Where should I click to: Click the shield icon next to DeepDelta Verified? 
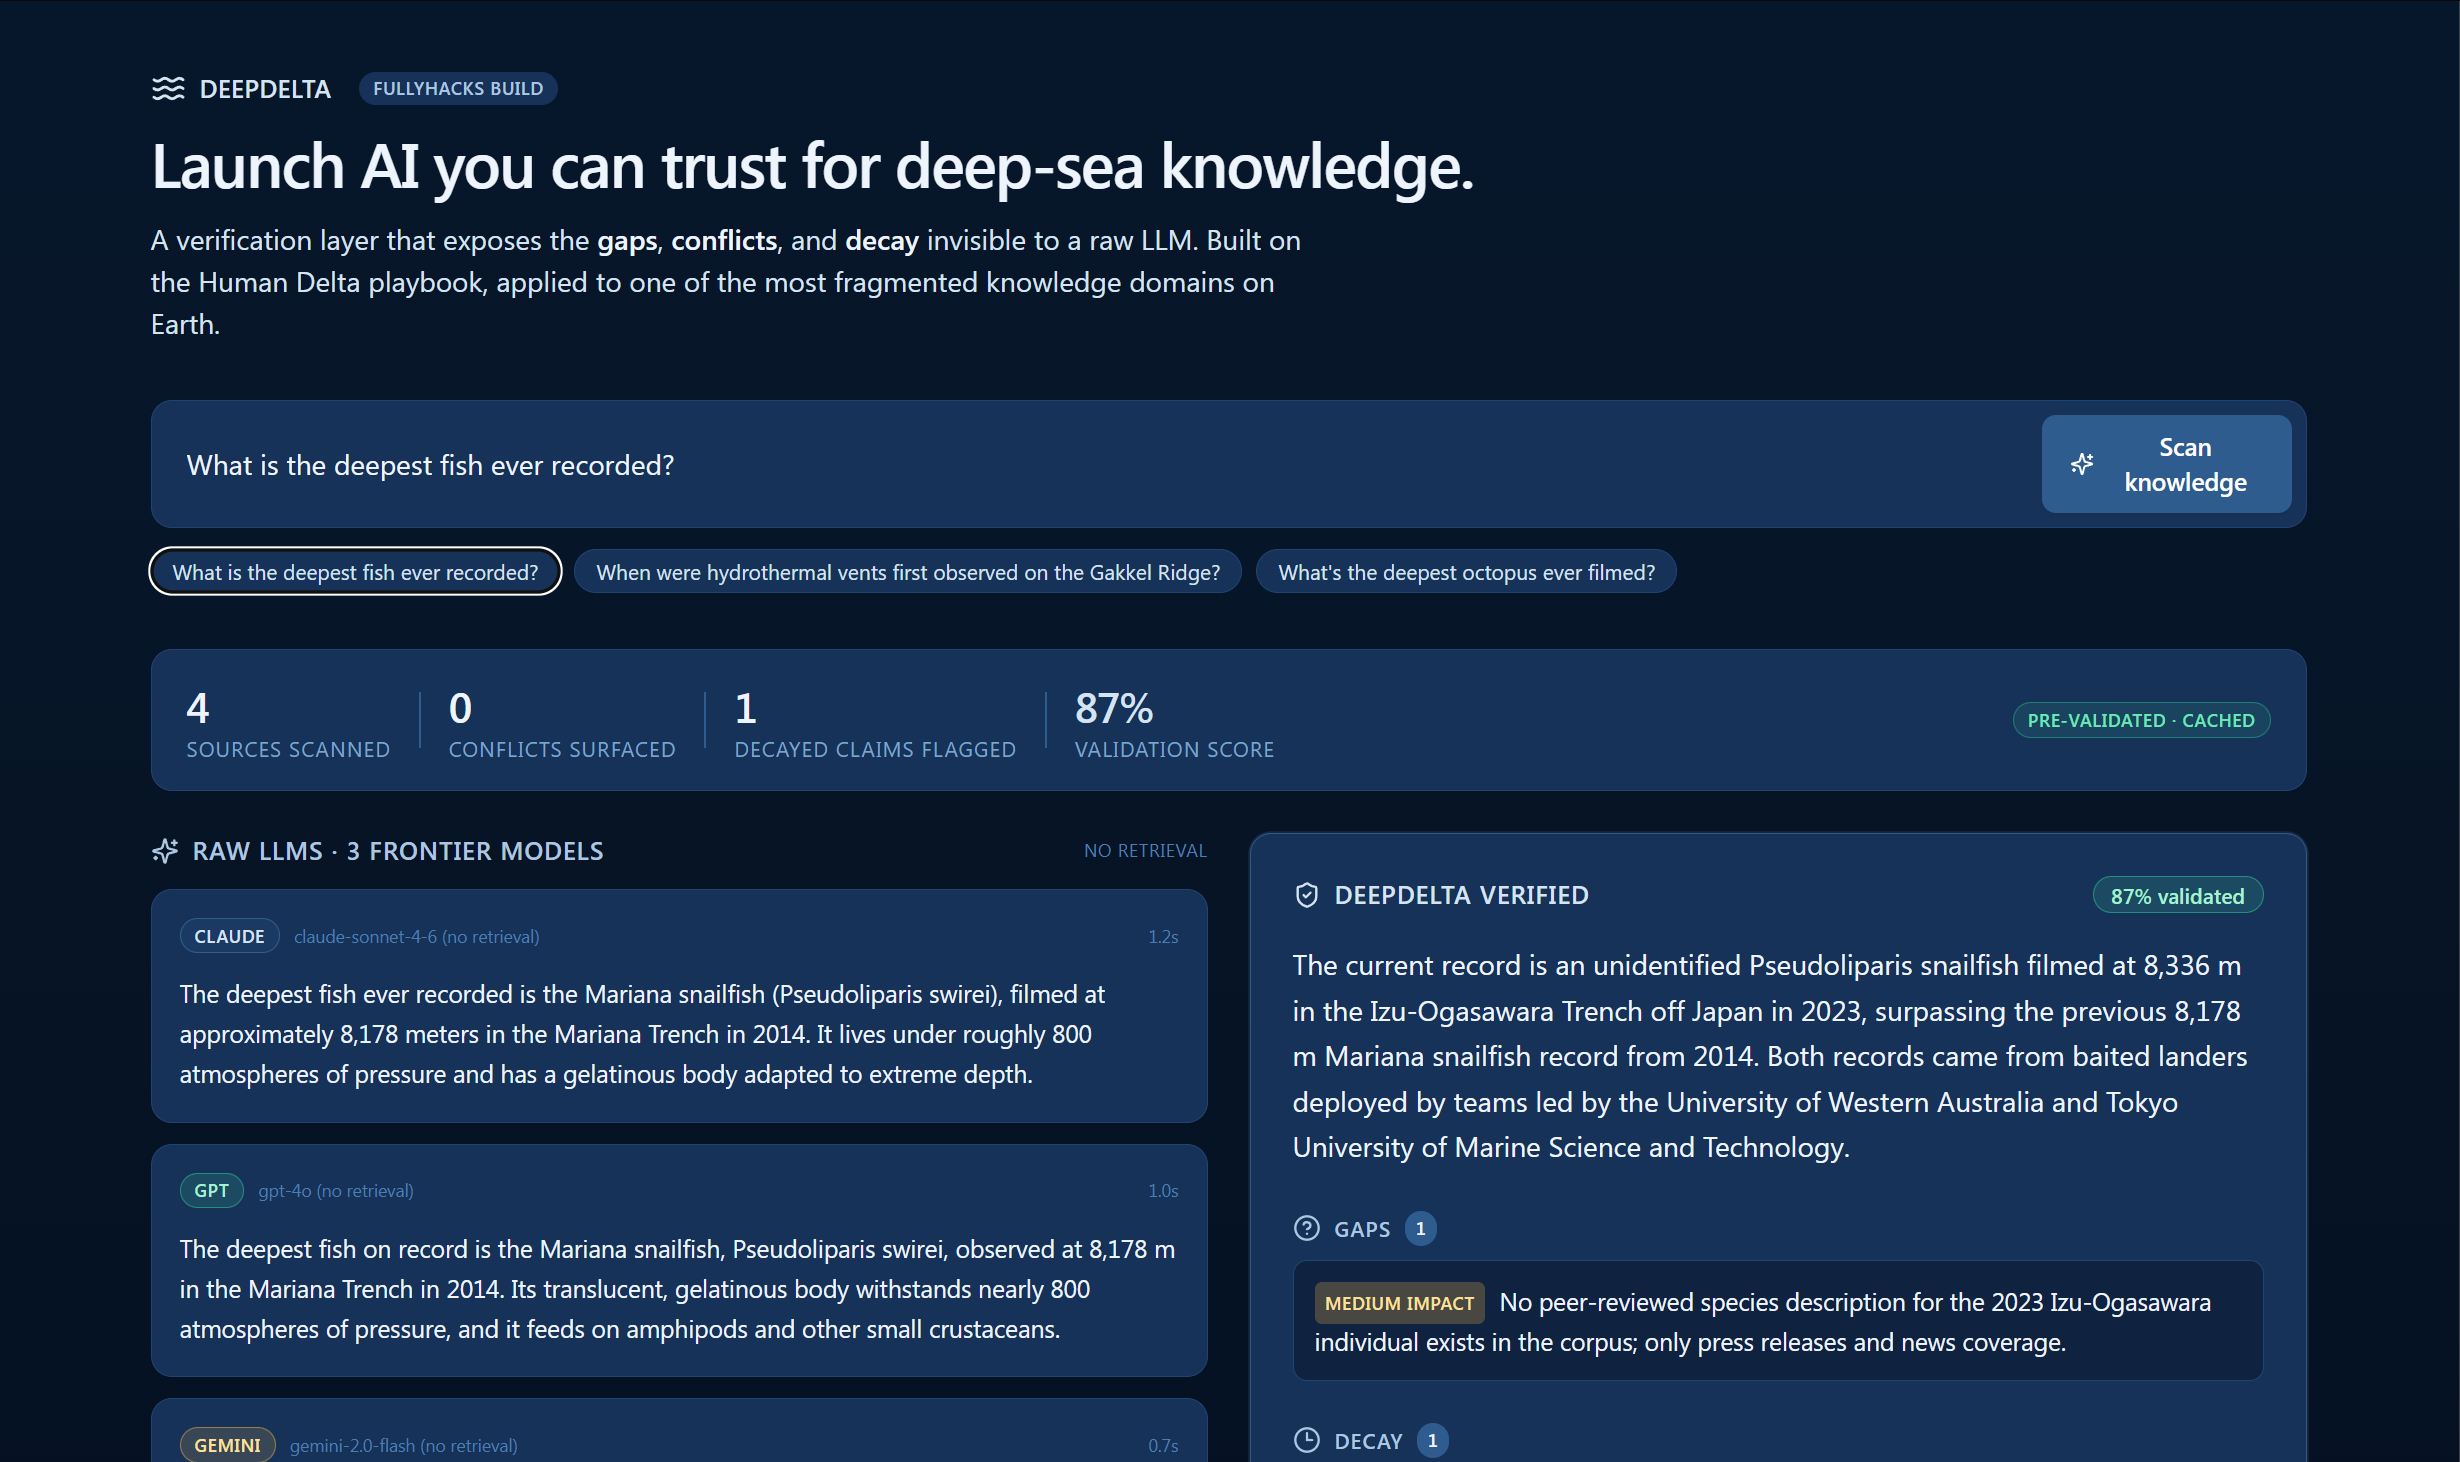pyautogui.click(x=1306, y=895)
